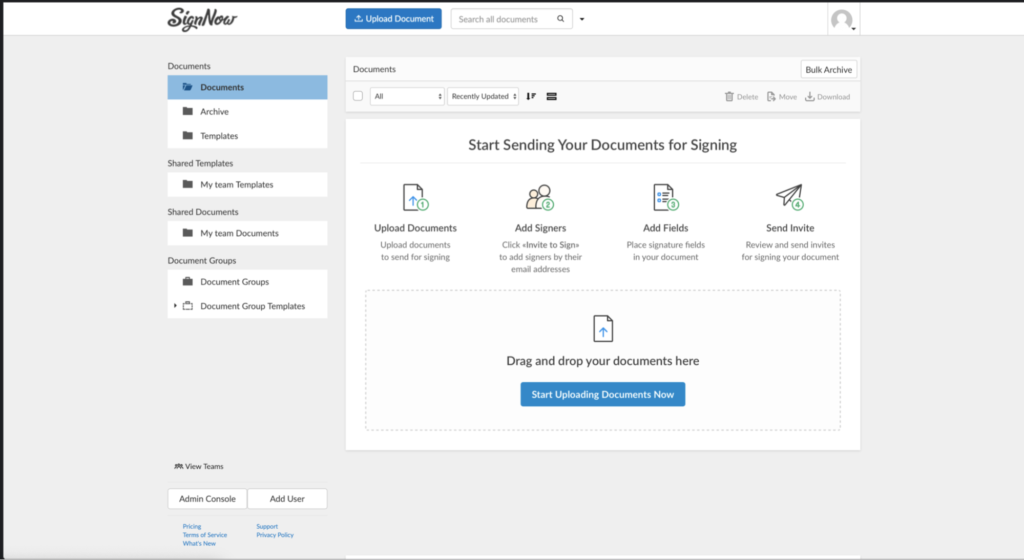
Task: Click the Delete trash icon
Action: (730, 97)
